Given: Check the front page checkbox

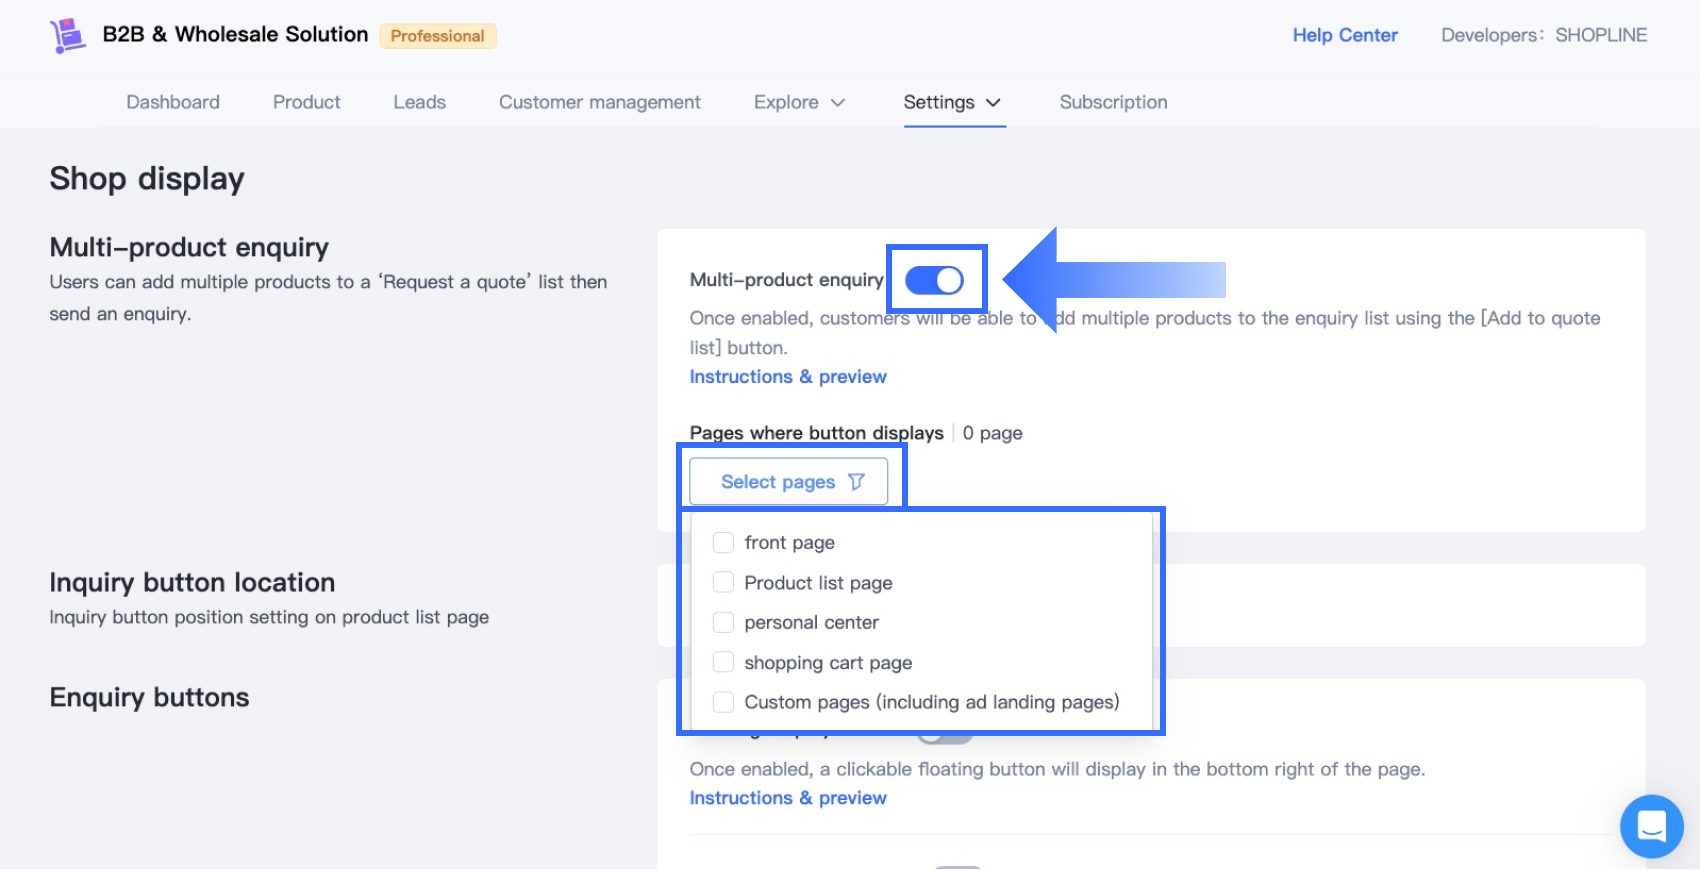Looking at the screenshot, I should (723, 543).
